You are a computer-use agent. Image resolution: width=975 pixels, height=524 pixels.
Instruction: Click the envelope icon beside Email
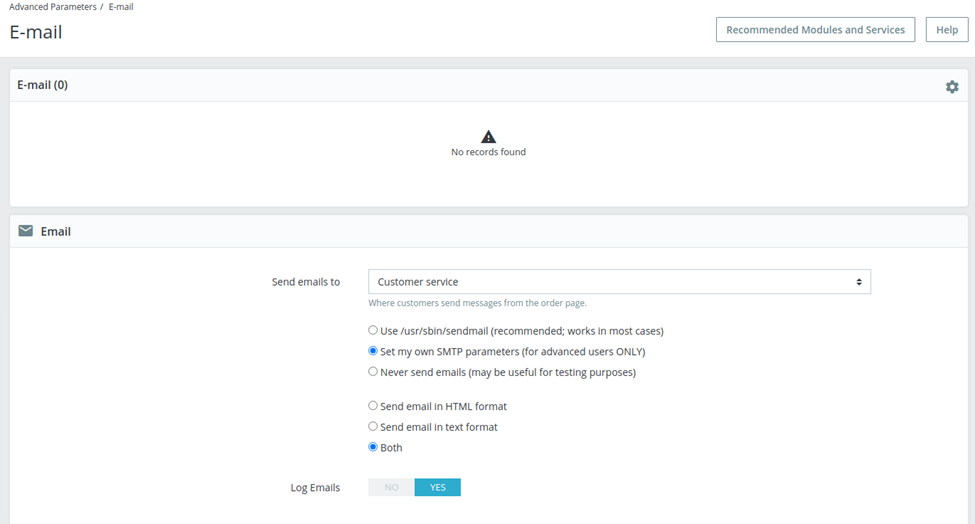pyautogui.click(x=25, y=231)
